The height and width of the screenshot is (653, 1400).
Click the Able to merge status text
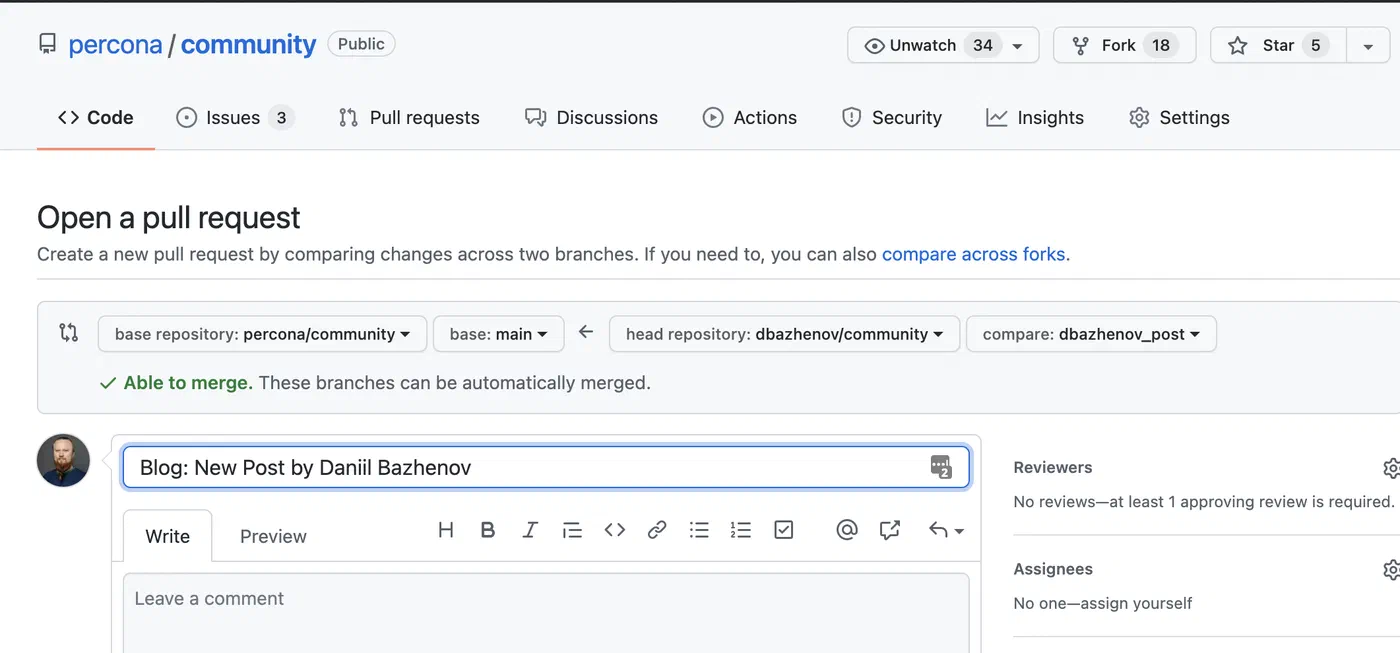point(188,383)
